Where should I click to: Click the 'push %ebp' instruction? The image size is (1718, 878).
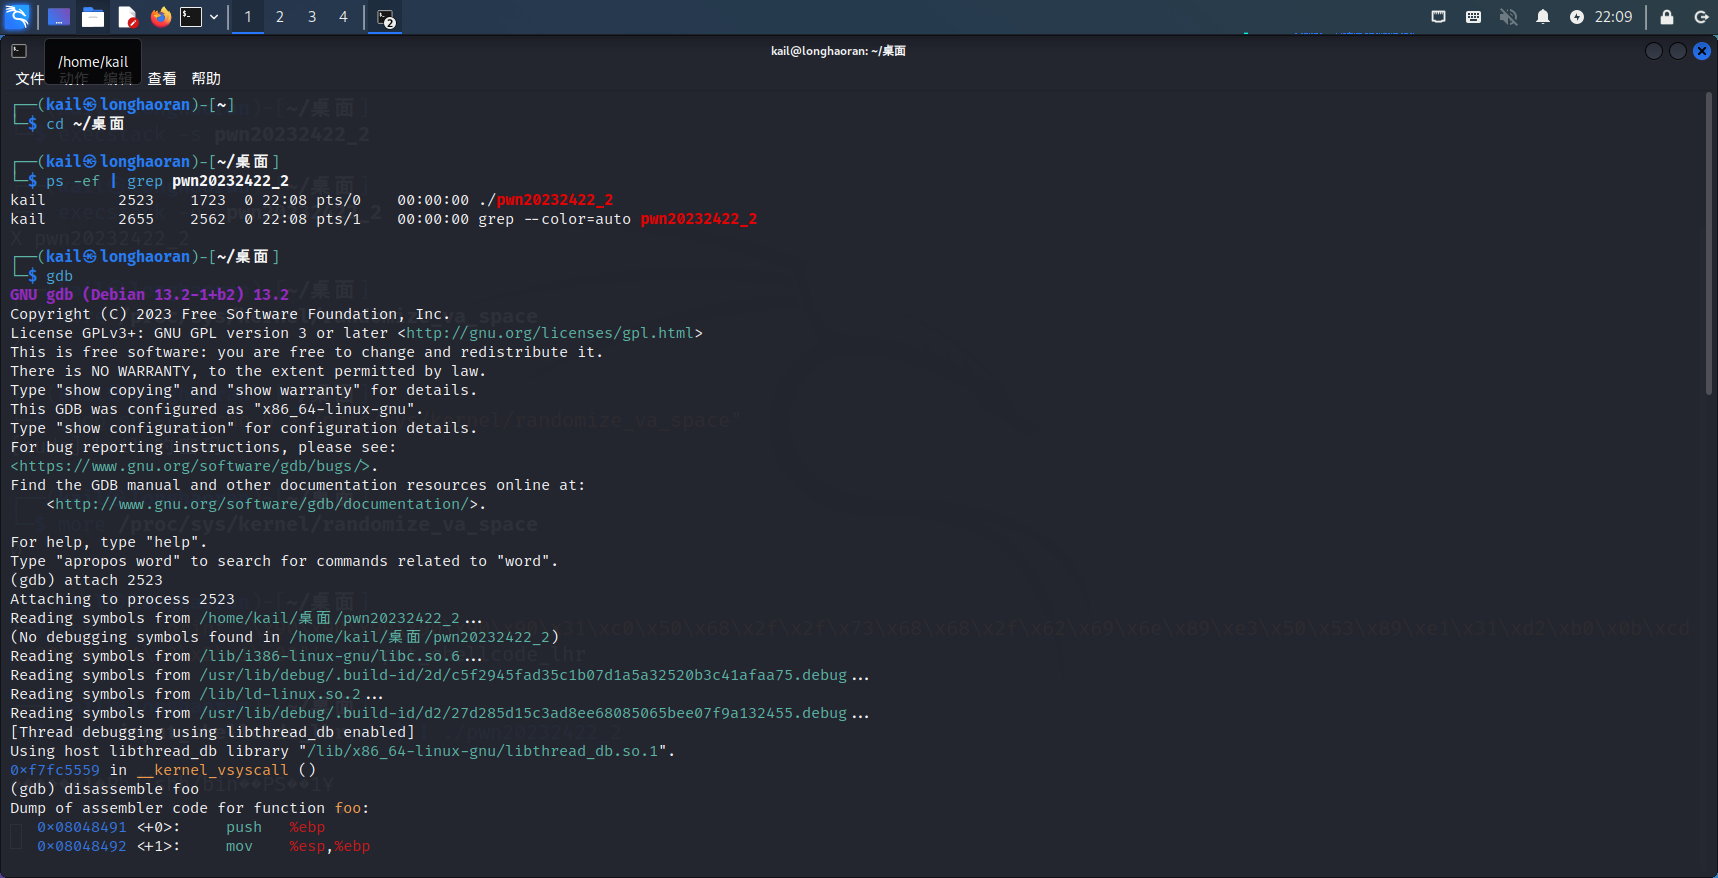[276, 827]
